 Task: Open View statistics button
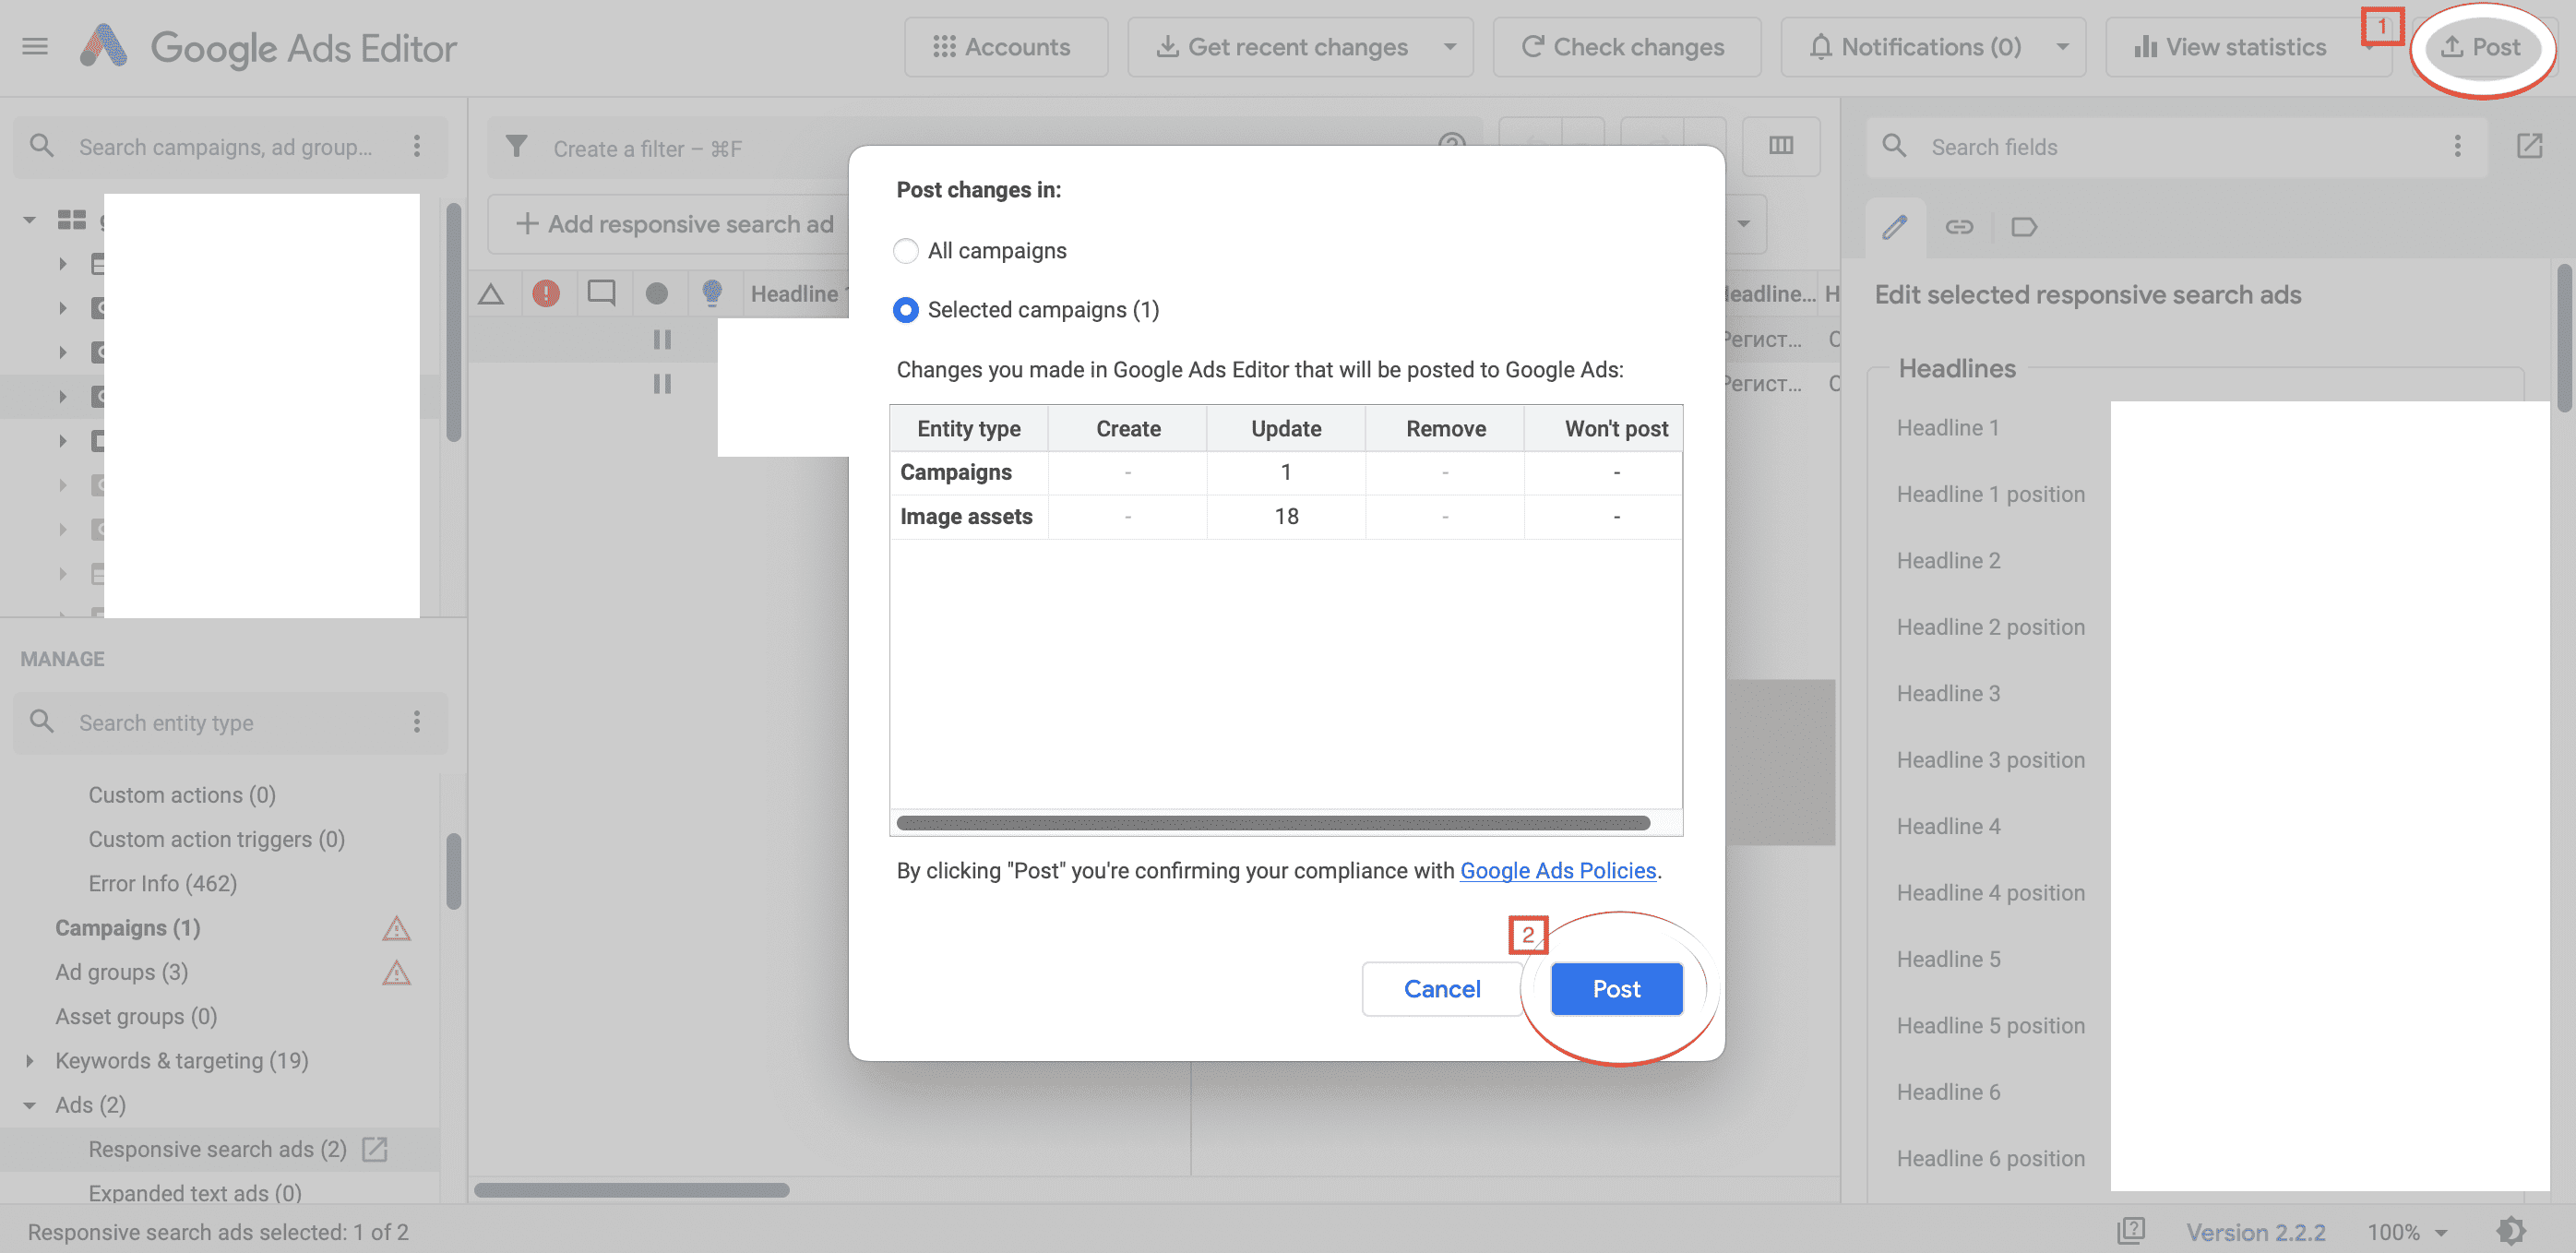pos(2229,47)
